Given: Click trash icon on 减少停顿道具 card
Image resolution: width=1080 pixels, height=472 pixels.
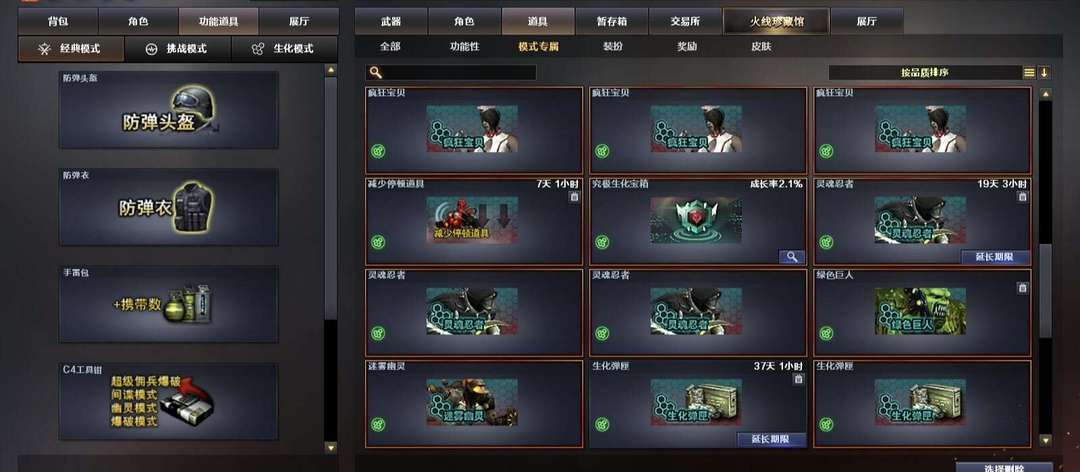Looking at the screenshot, I should (x=574, y=197).
